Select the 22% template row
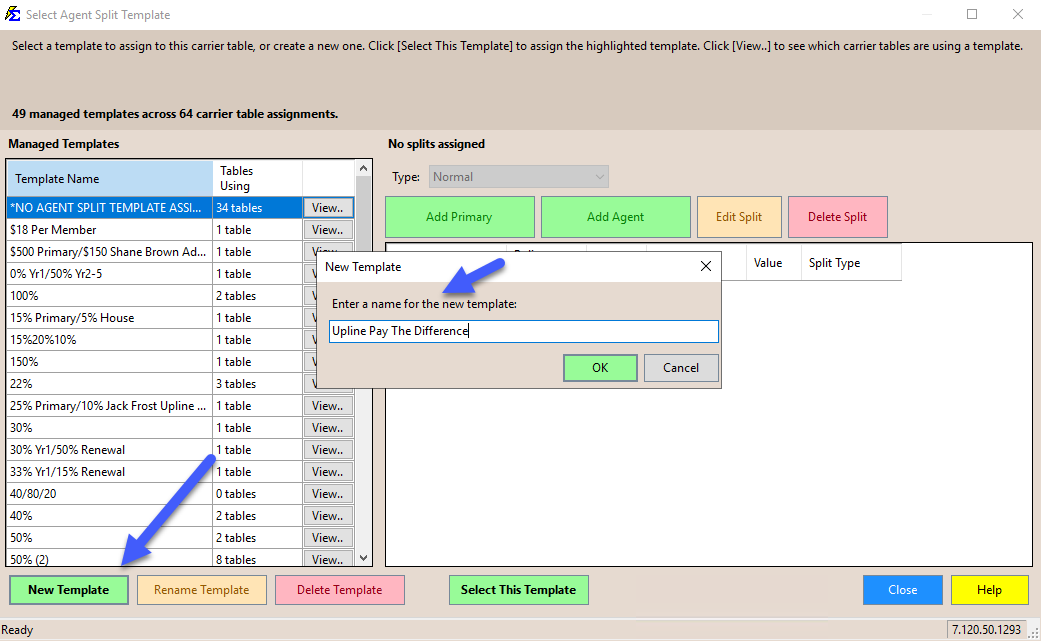1041x641 pixels. 109,384
